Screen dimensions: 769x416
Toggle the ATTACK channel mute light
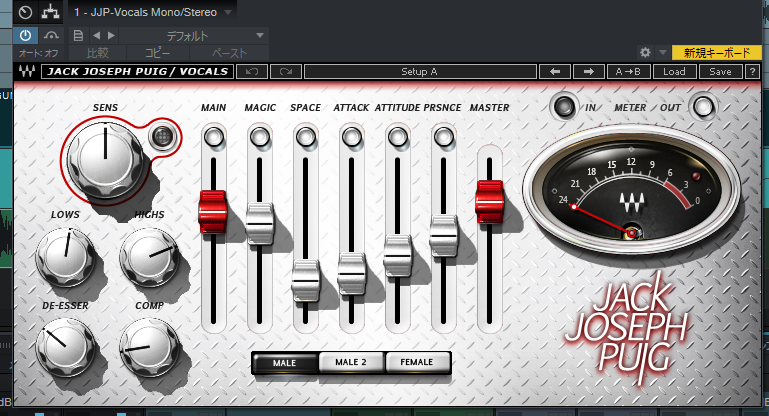pos(352,137)
